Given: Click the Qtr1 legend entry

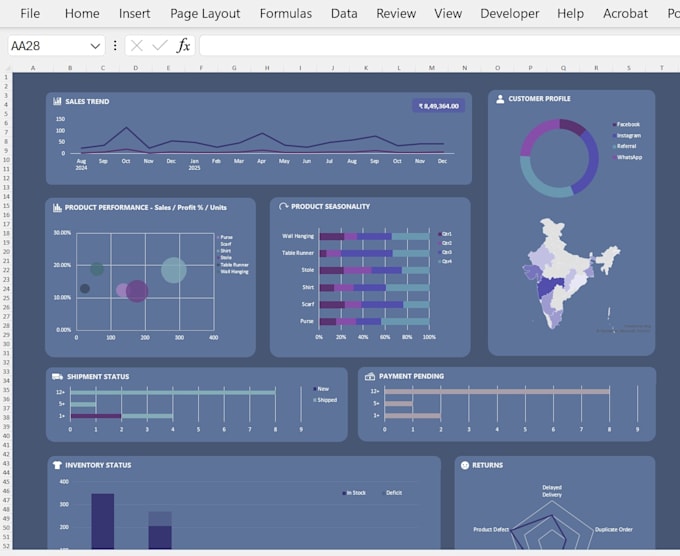Looking at the screenshot, I should click(445, 234).
